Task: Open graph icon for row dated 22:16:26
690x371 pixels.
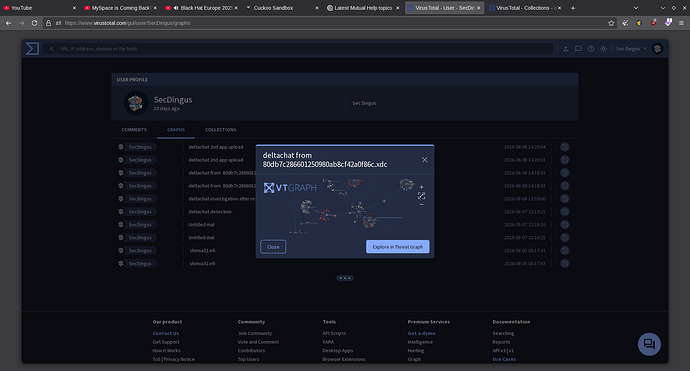Action: 565,224
